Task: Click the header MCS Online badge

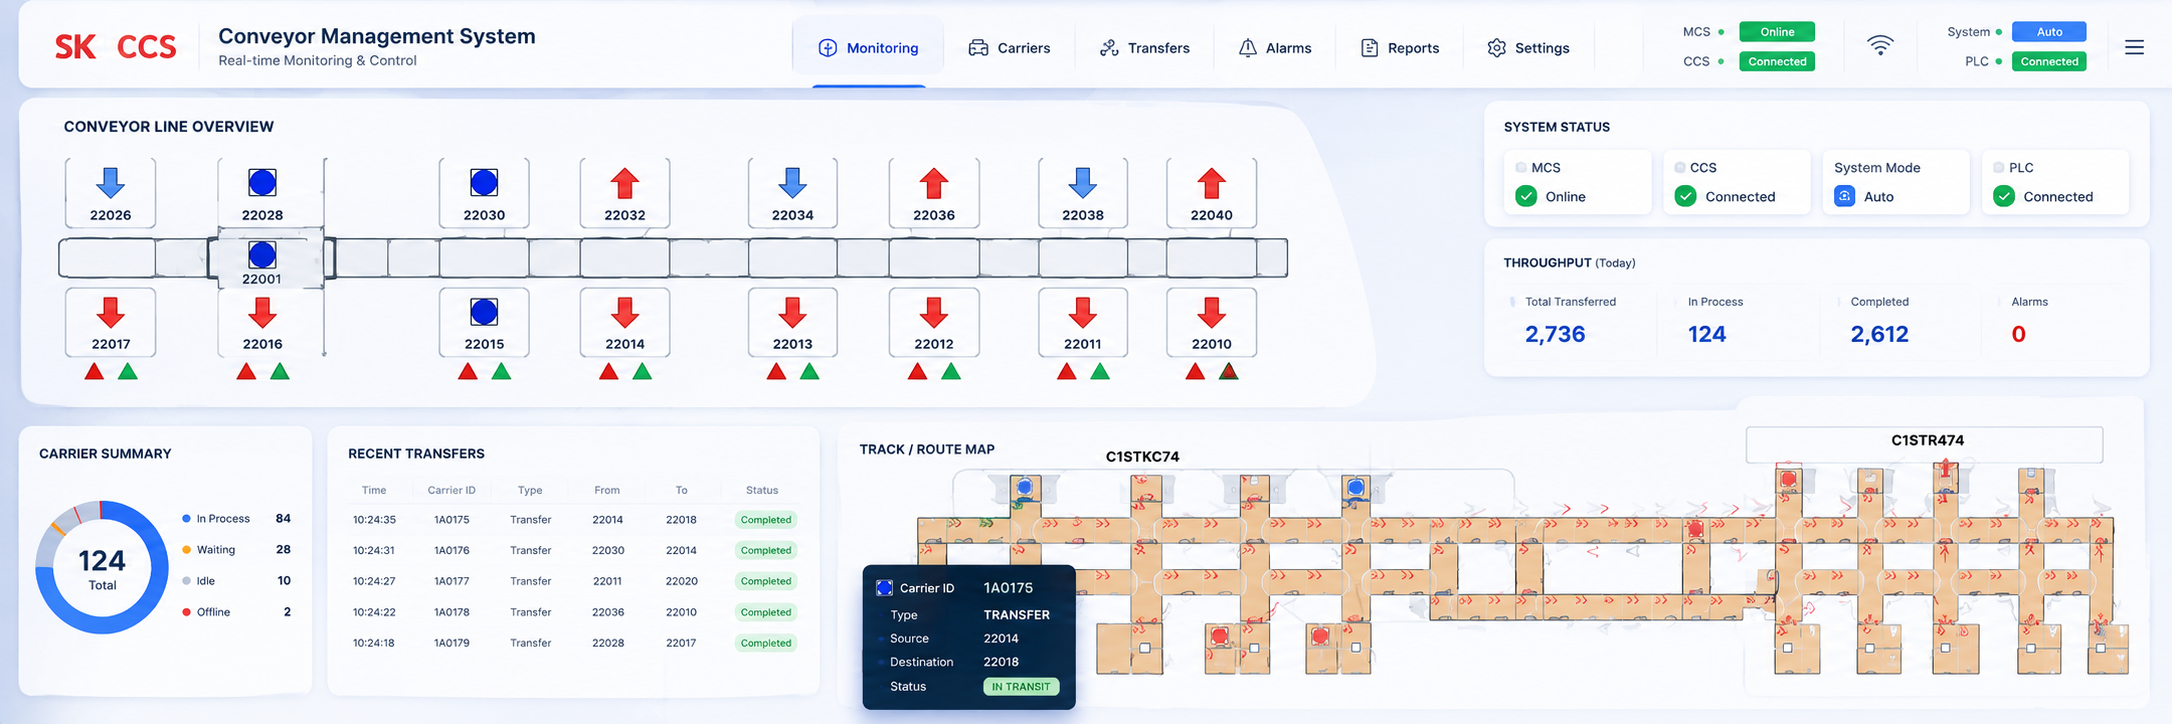Action: tap(1777, 32)
